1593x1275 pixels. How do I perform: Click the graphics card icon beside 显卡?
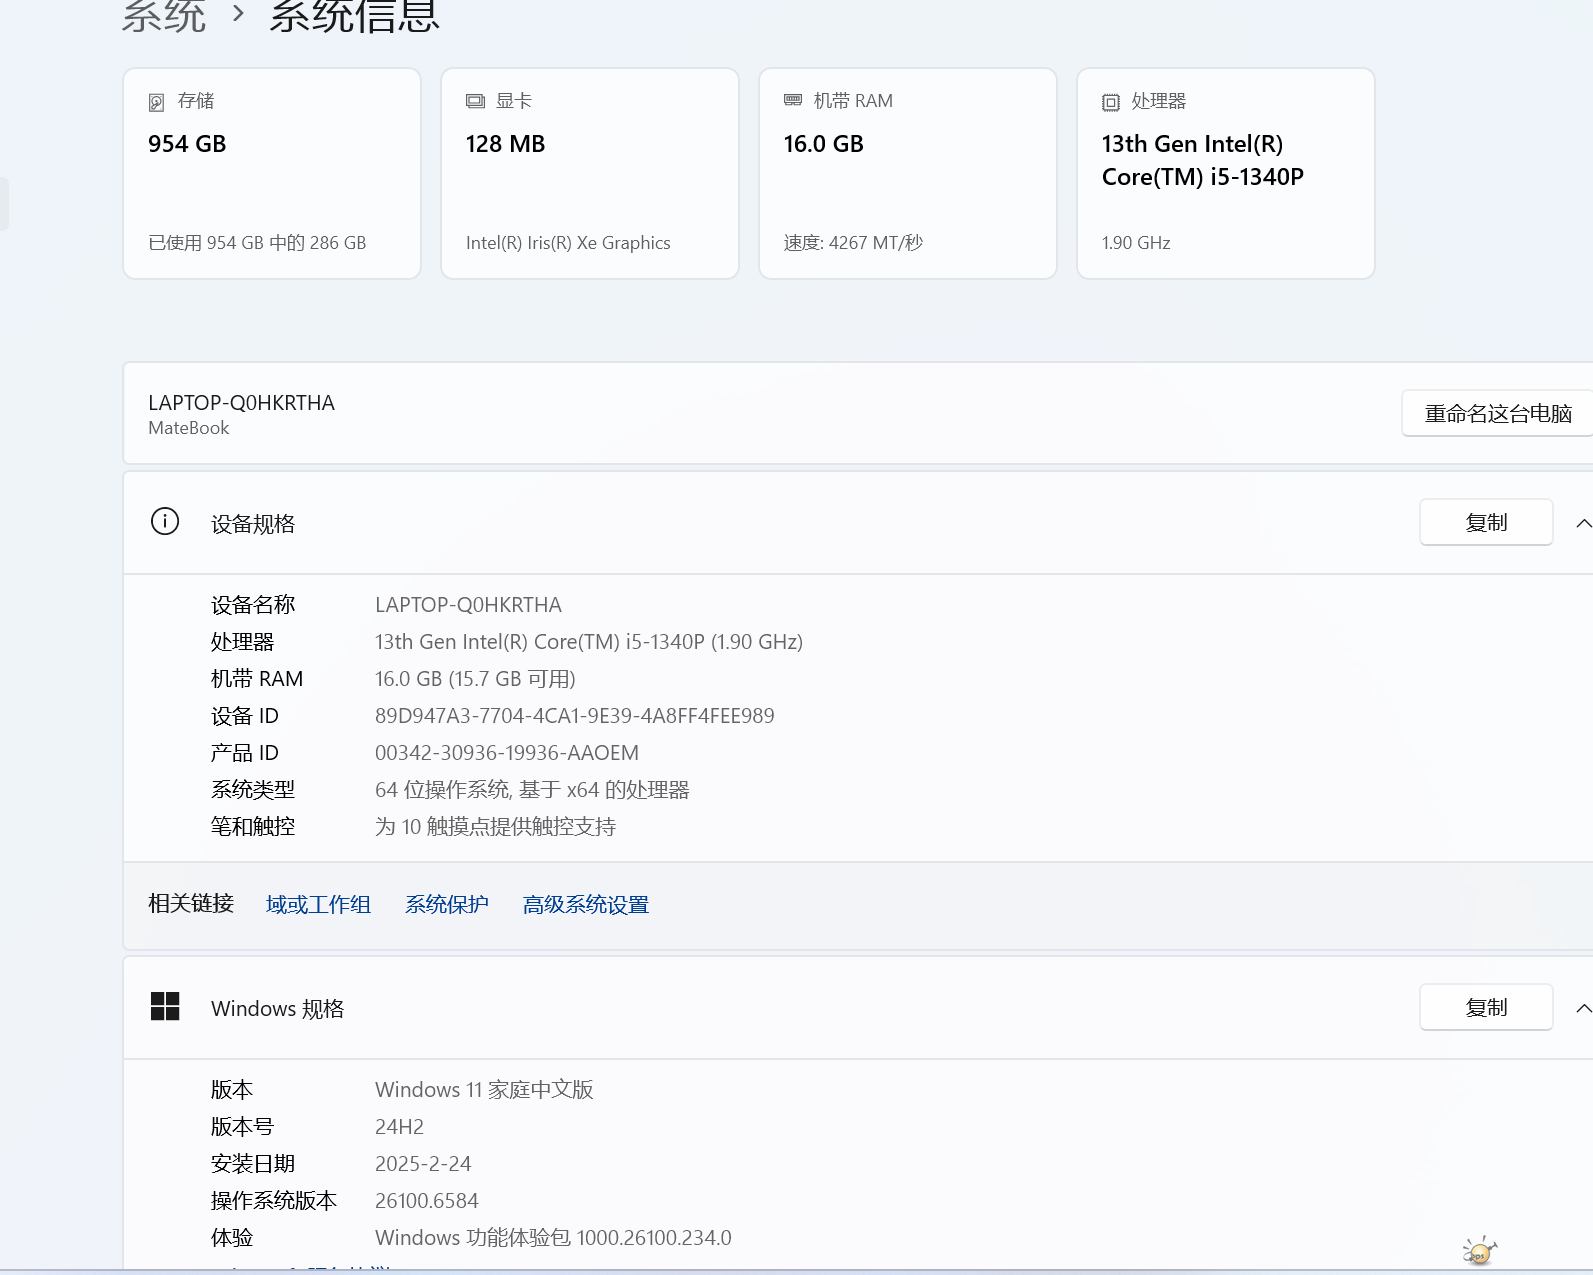pyautogui.click(x=475, y=102)
